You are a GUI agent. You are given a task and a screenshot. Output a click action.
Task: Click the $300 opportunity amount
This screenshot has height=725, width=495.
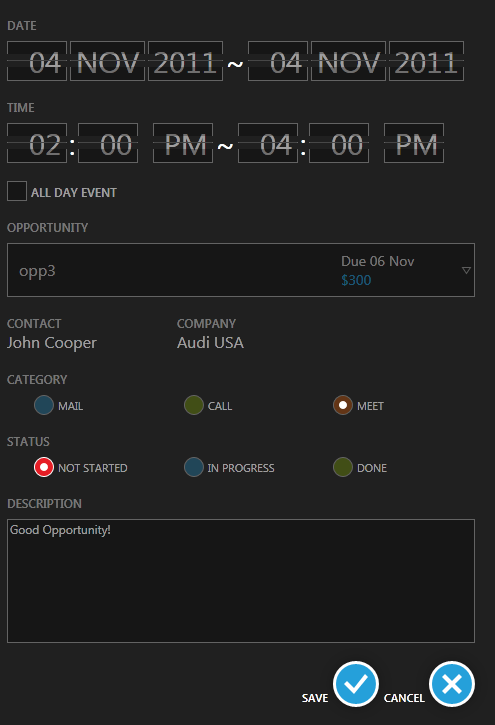[x=356, y=280]
